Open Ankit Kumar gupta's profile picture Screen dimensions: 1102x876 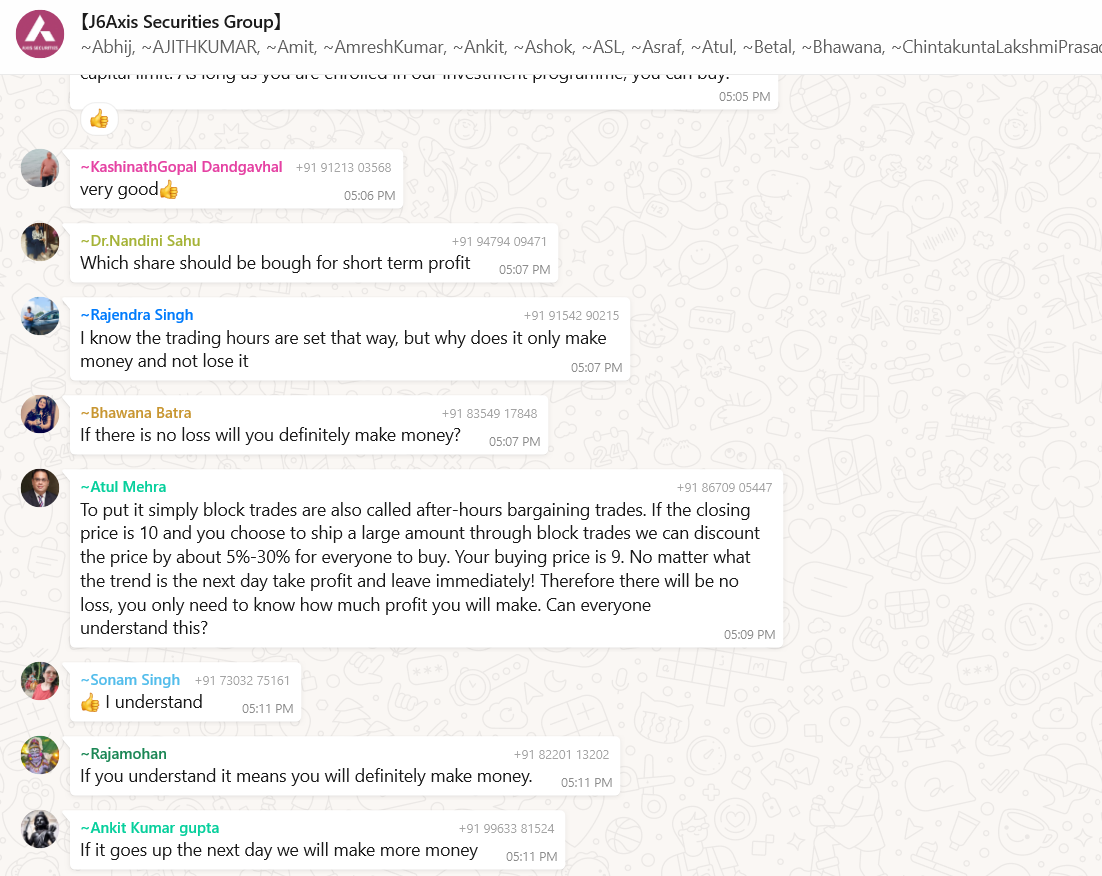[40, 829]
